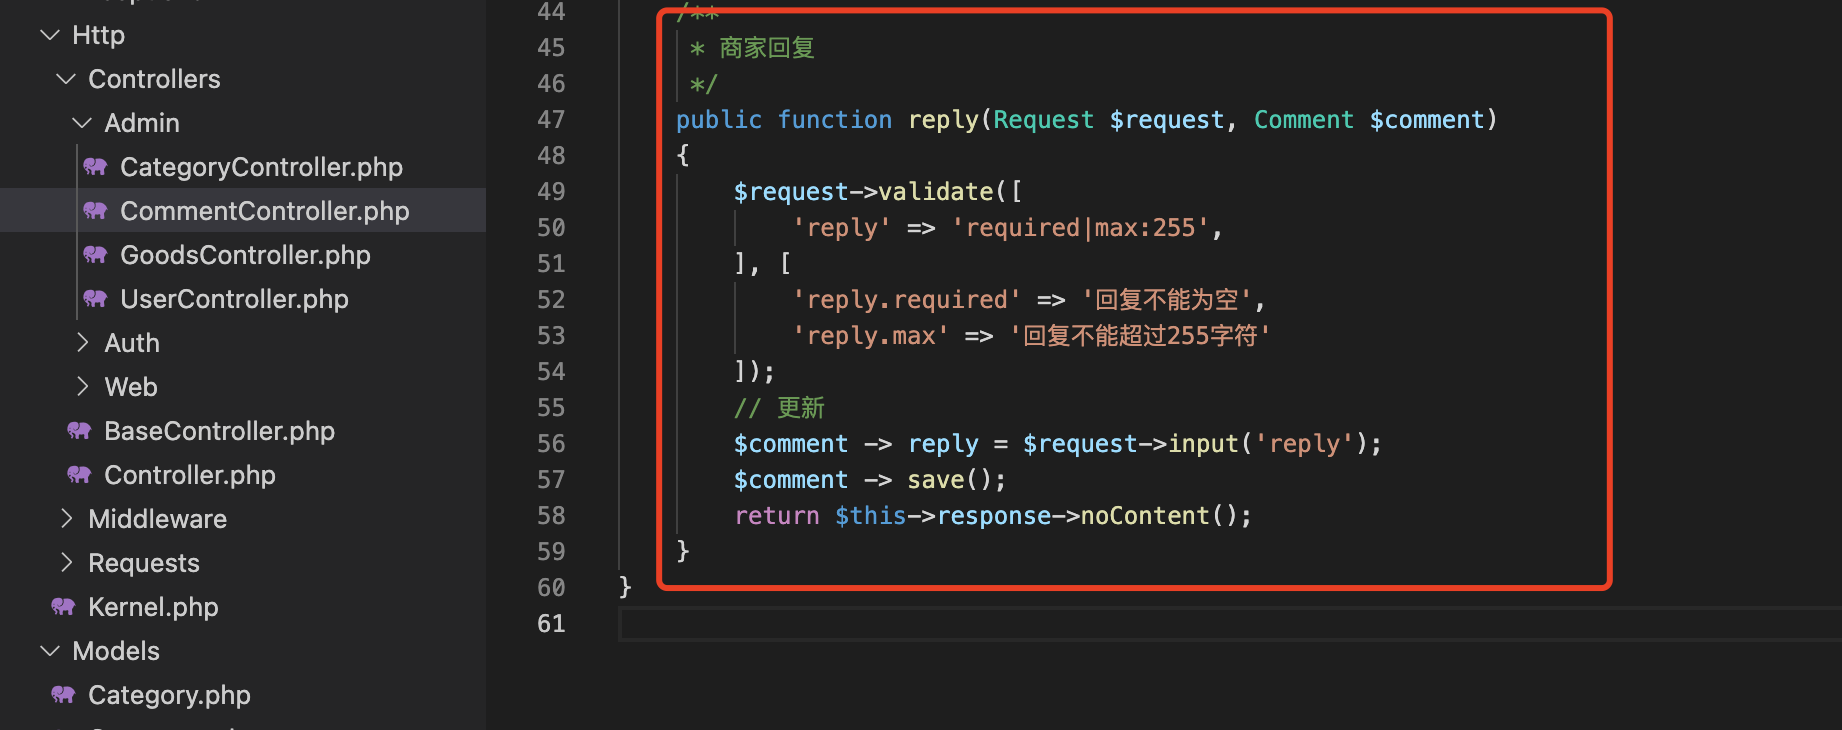Click the 'Request' type hint on line 47
1842x730 pixels.
tap(1043, 120)
